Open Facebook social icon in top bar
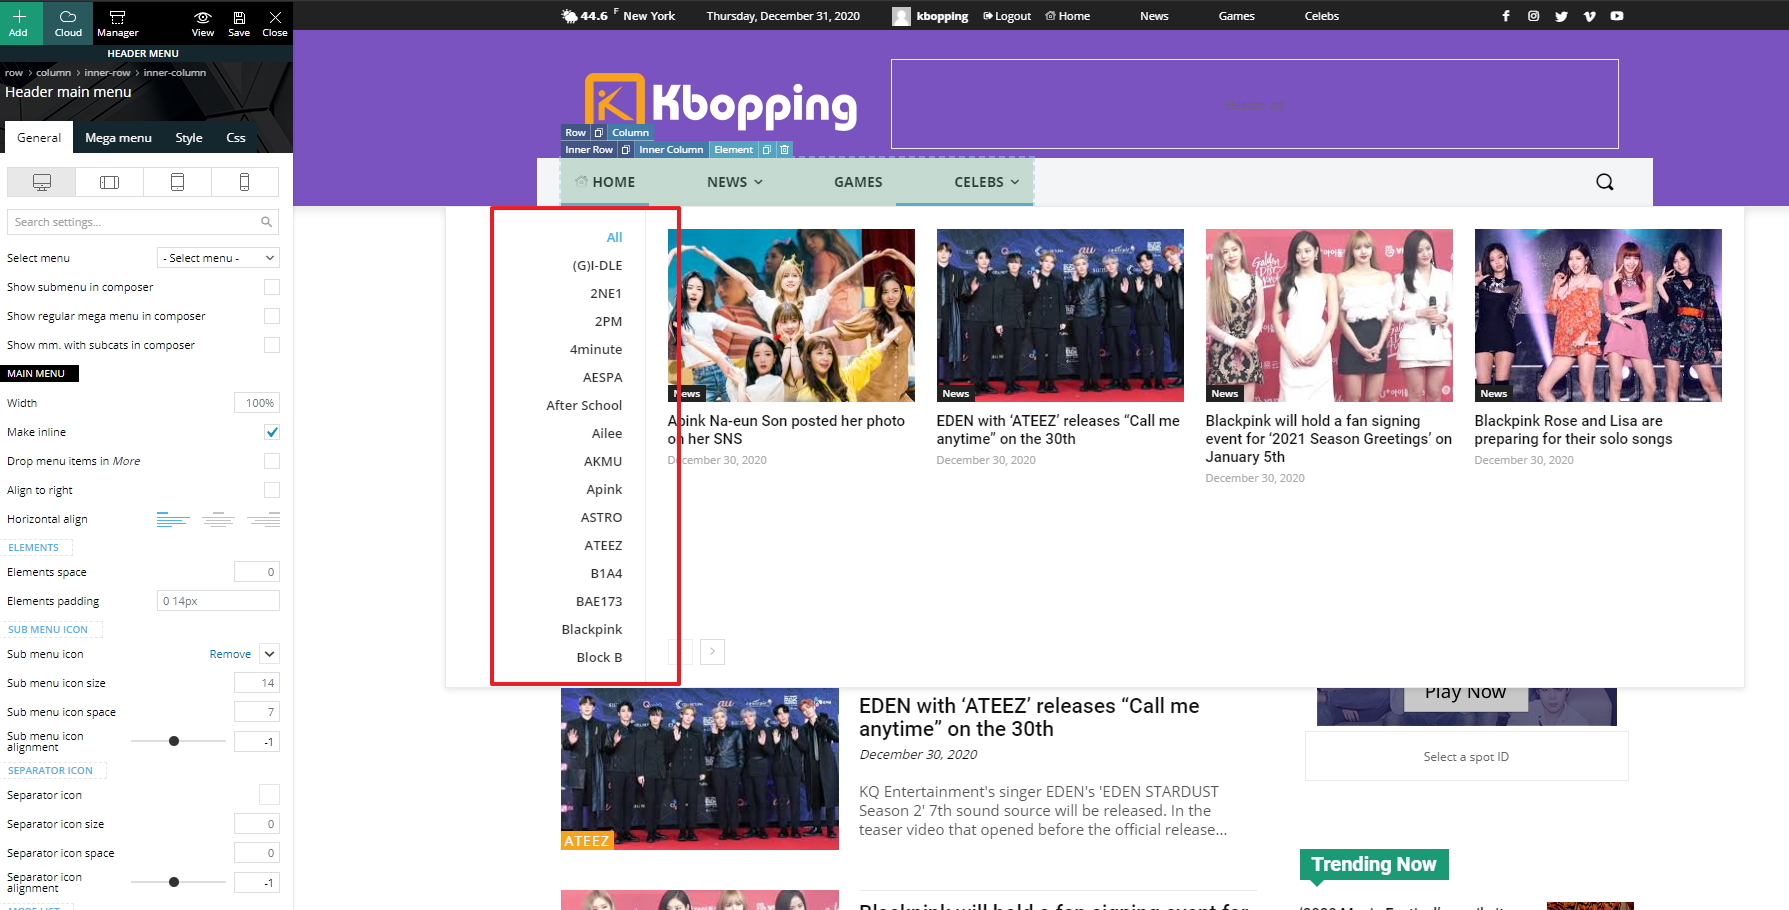This screenshot has width=1789, height=910. 1506,16
